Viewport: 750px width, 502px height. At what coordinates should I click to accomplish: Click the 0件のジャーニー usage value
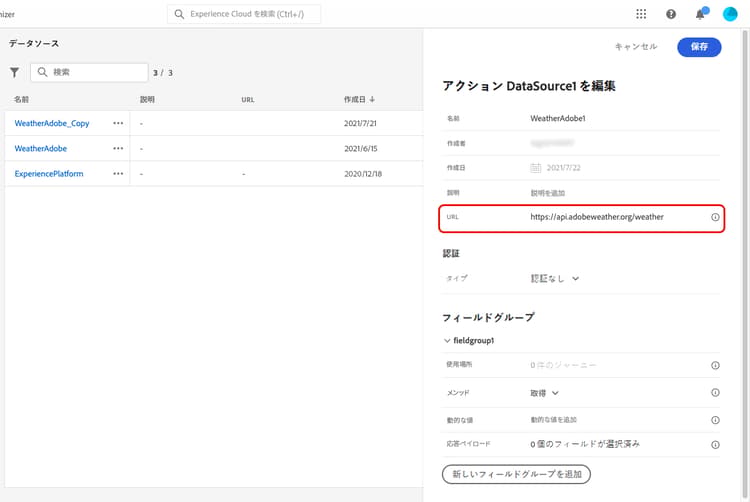563,365
